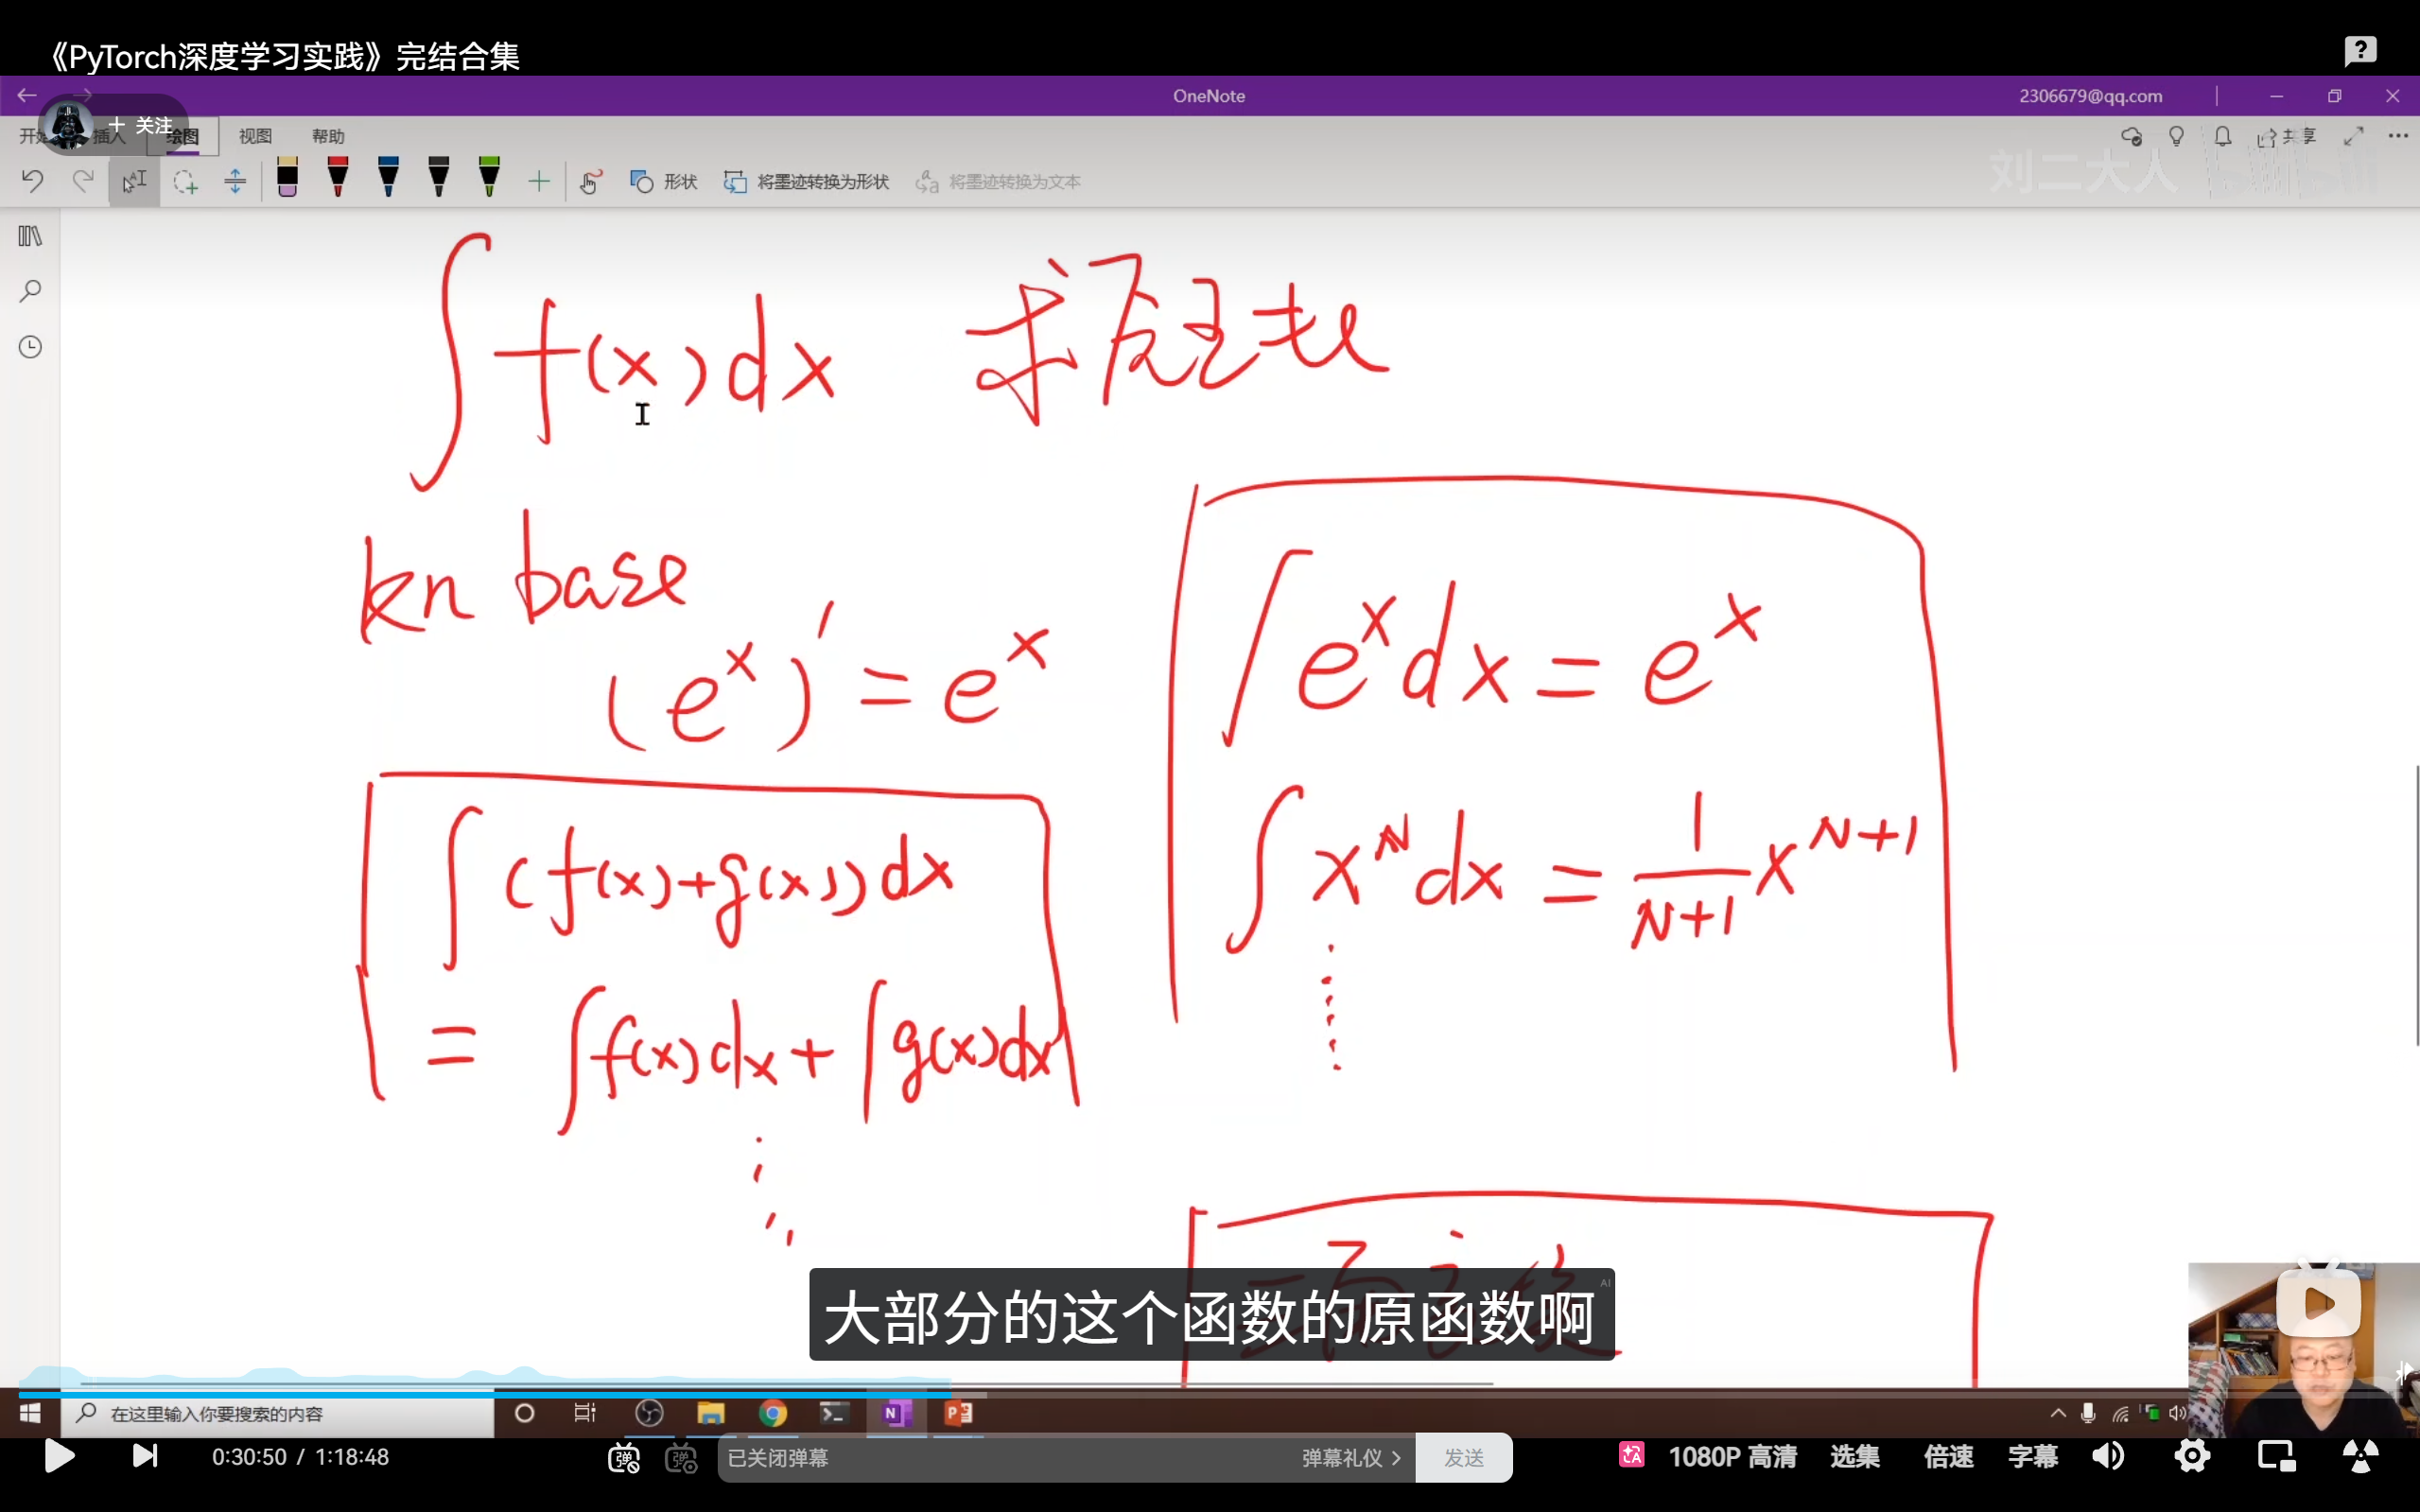Image resolution: width=2420 pixels, height=1512 pixels.
Task: Open the 倍速 playback speed menu
Action: coord(1948,1457)
